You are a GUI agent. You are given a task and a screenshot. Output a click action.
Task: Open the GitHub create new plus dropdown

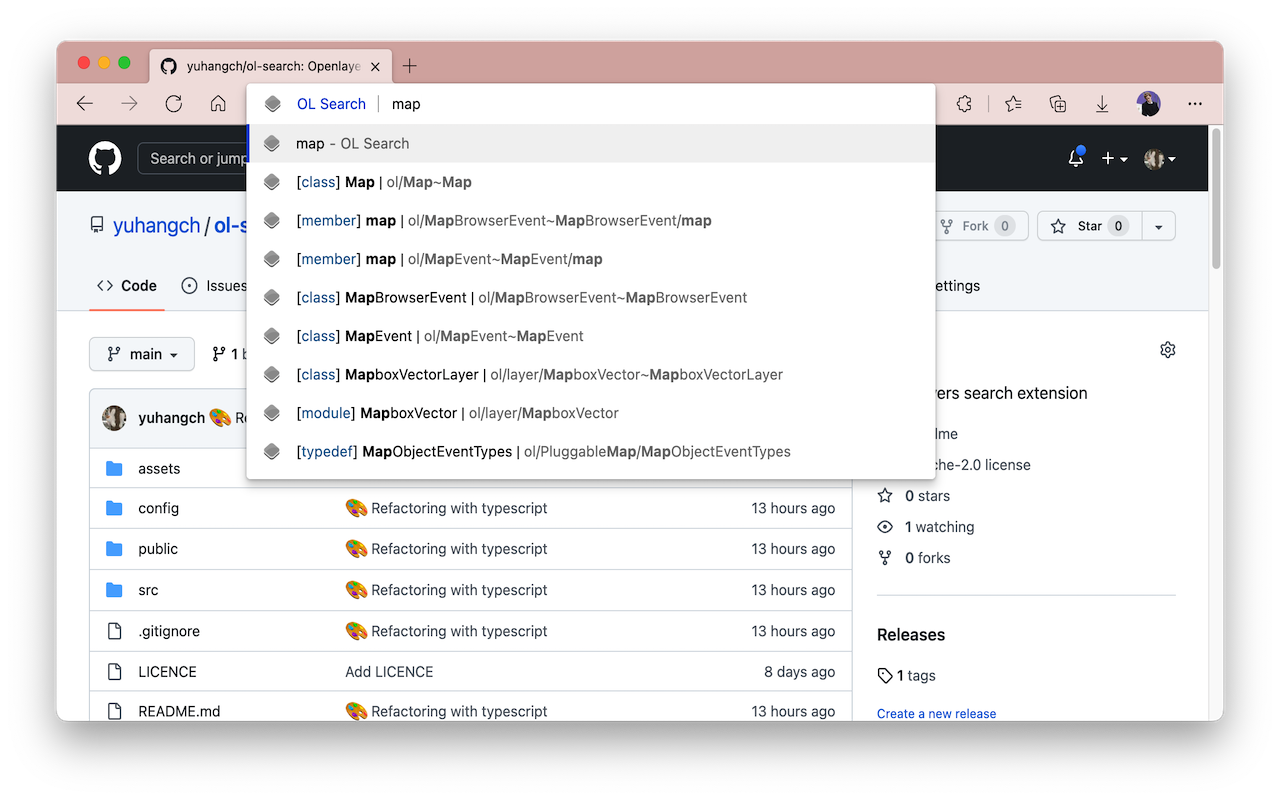pyautogui.click(x=1114, y=159)
